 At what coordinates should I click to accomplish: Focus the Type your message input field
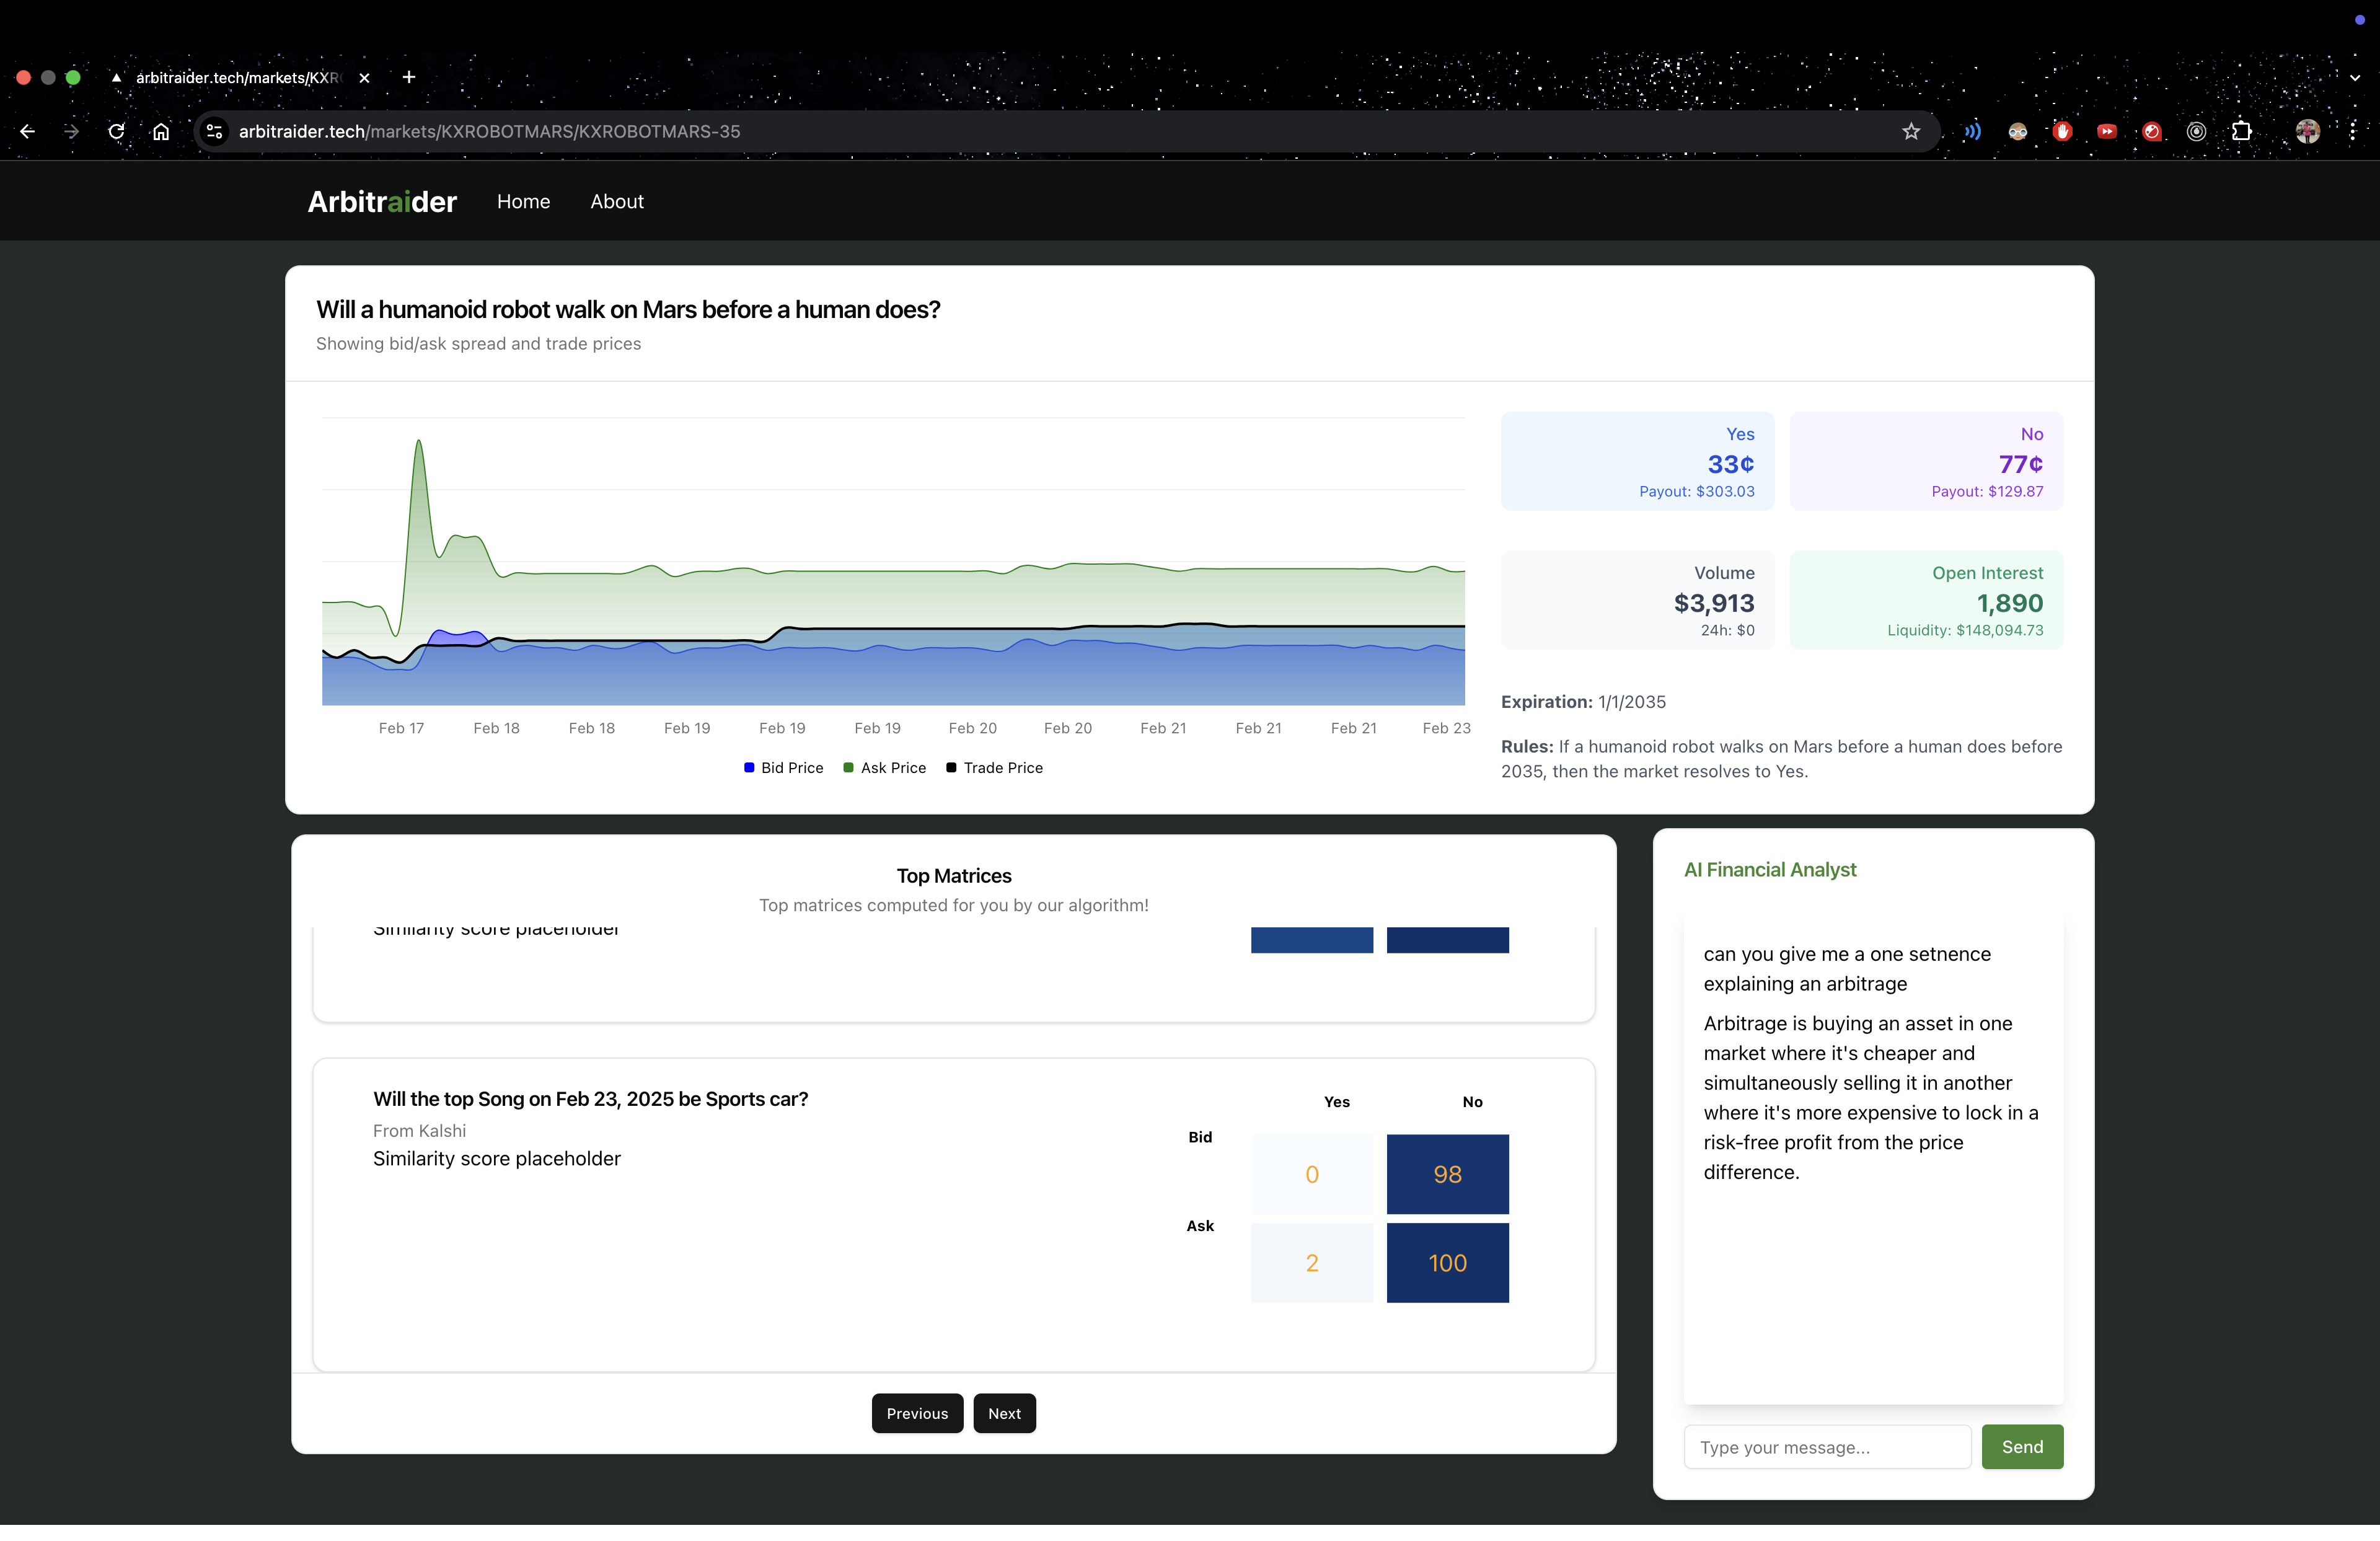(x=1826, y=1446)
